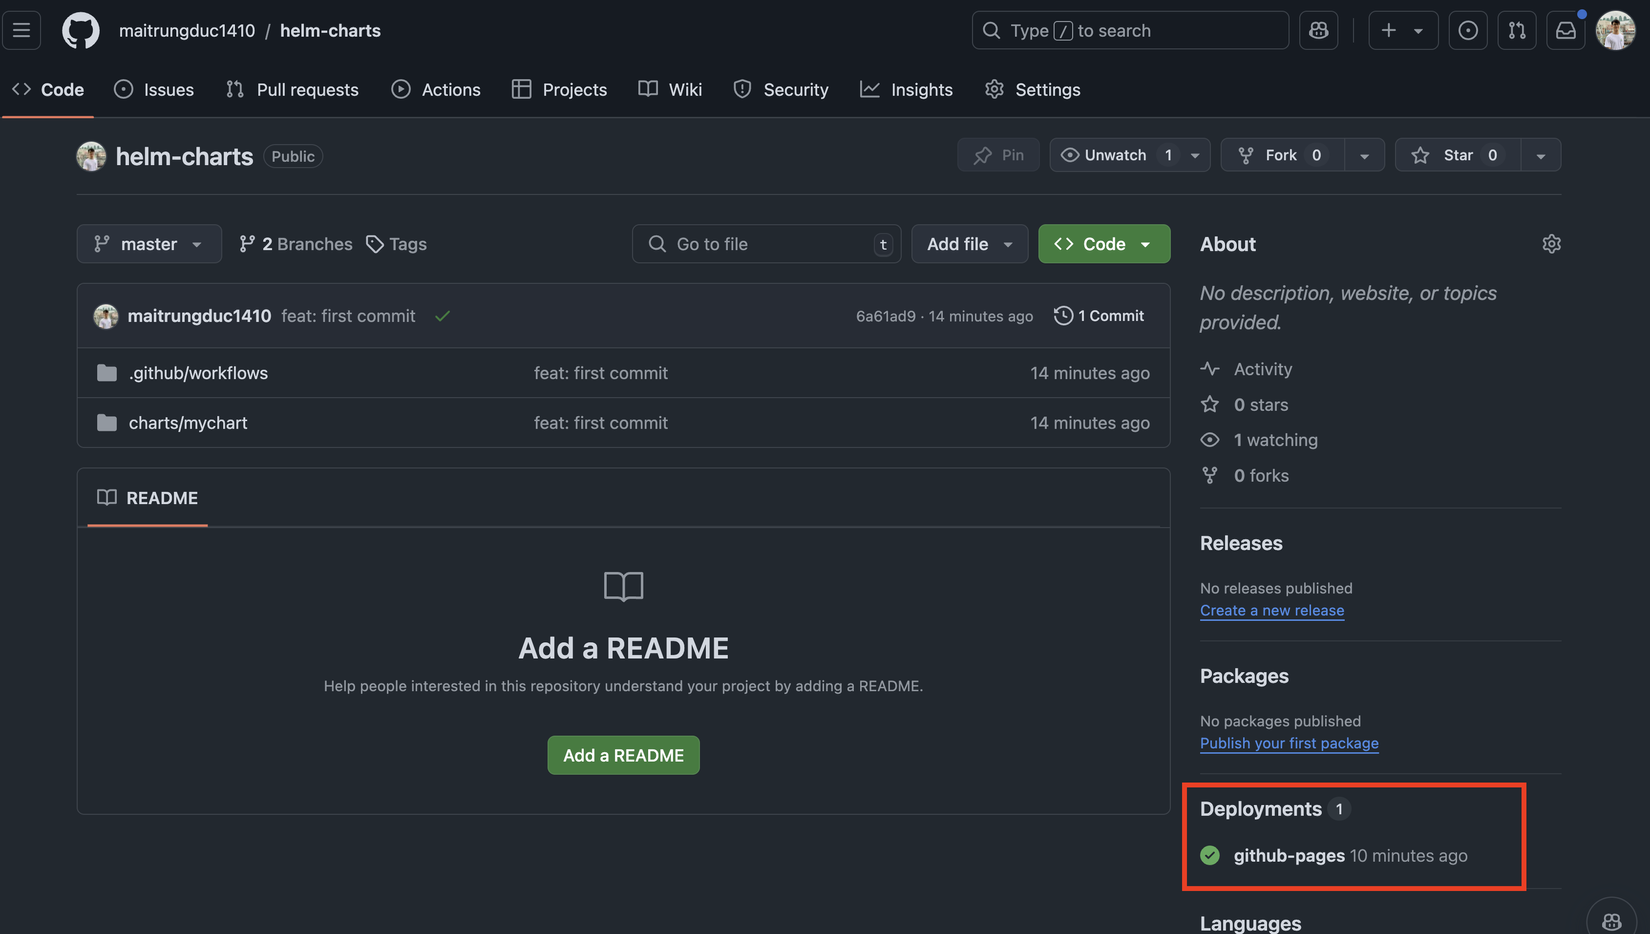
Task: Open the 1 Commit history link
Action: 1099,316
